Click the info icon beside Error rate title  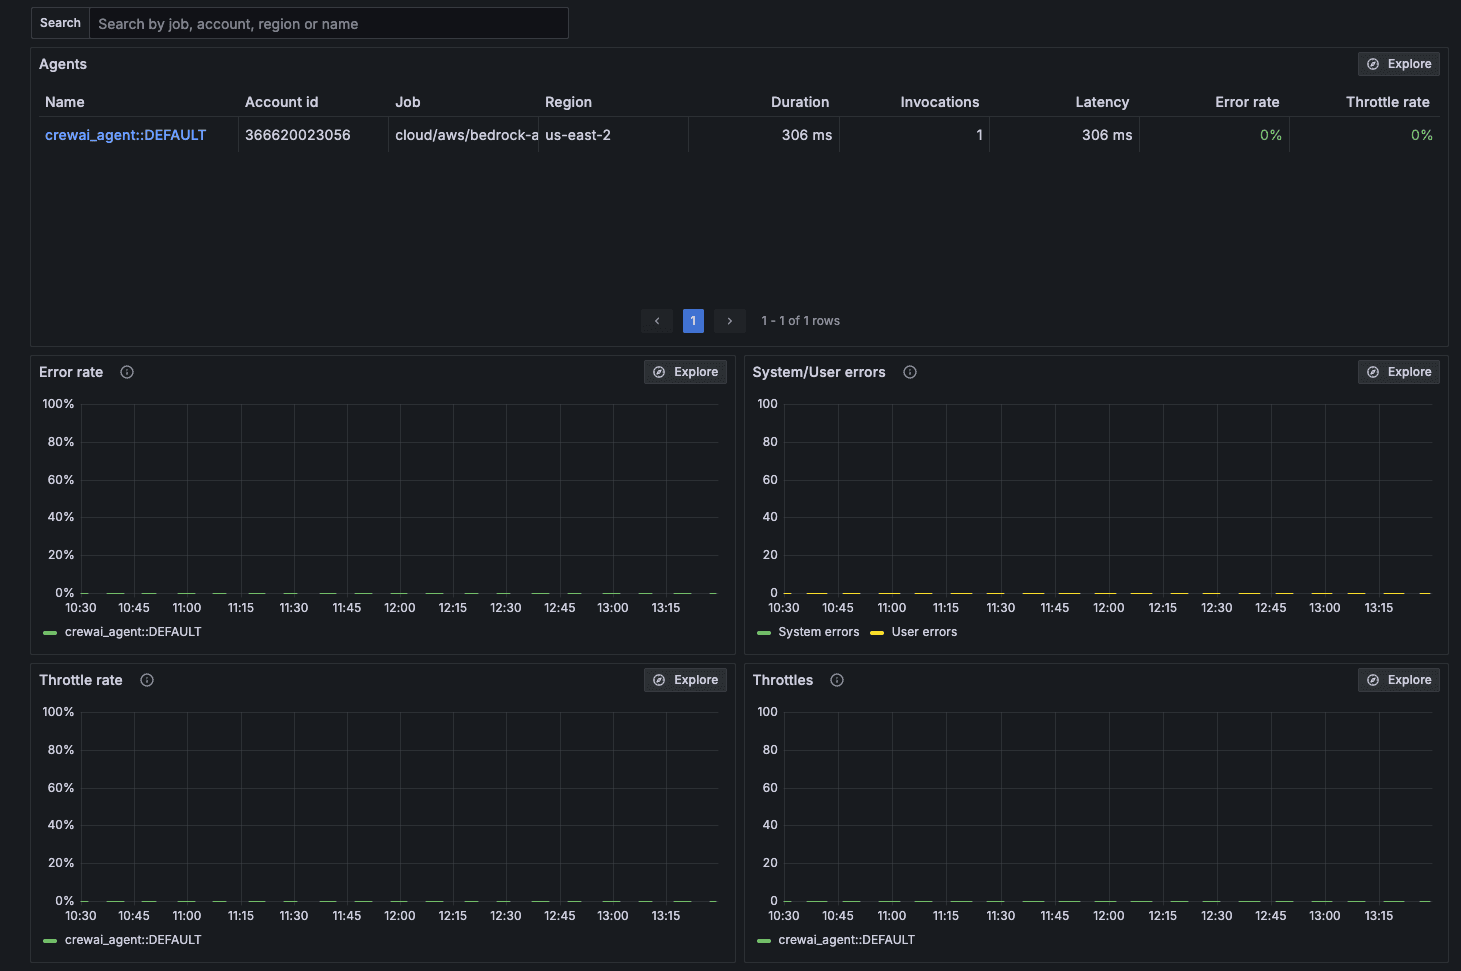(x=127, y=371)
